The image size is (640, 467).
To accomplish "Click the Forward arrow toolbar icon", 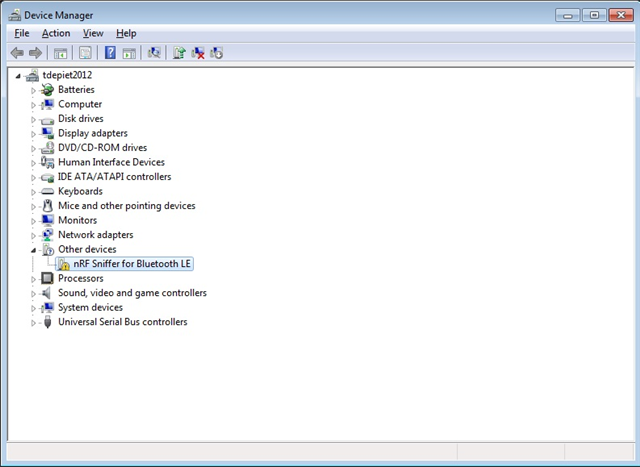I will click(36, 53).
